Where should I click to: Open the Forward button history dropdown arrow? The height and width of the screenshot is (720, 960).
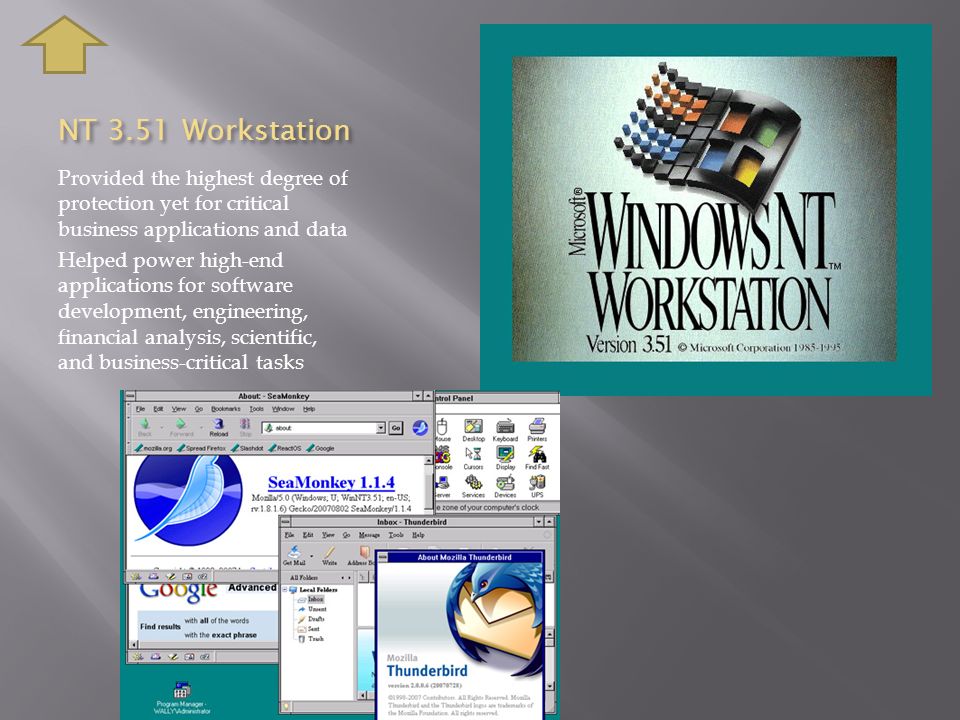click(x=201, y=427)
